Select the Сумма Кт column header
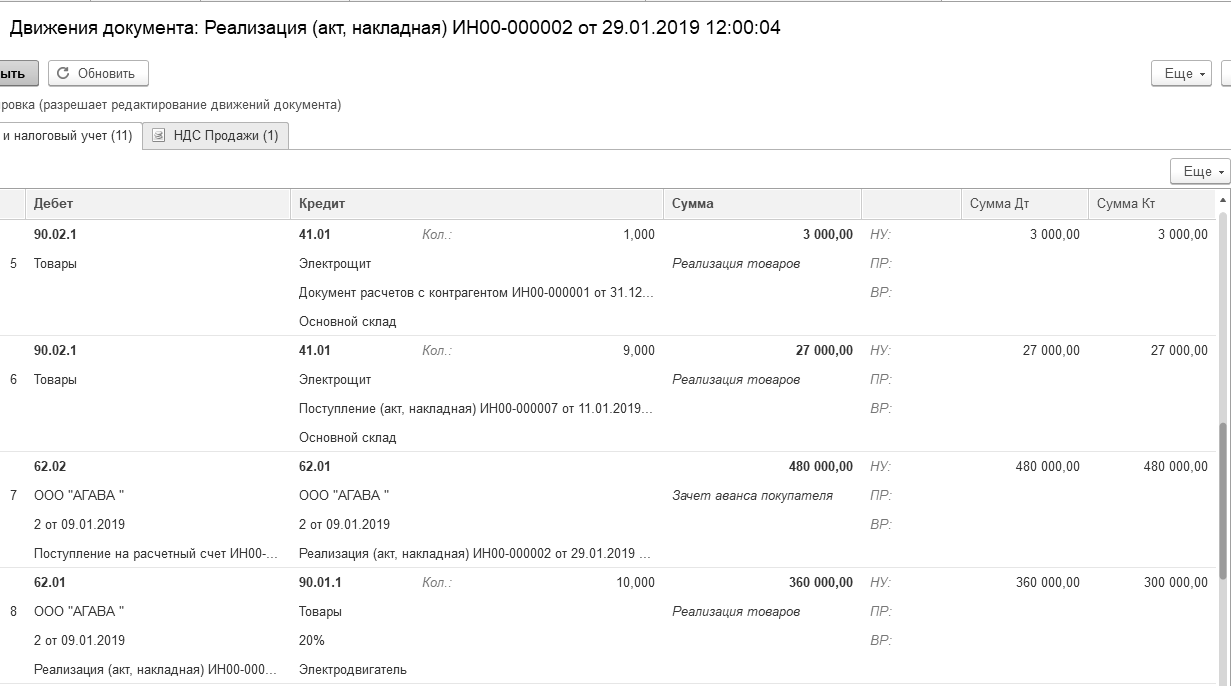 pyautogui.click(x=1125, y=204)
